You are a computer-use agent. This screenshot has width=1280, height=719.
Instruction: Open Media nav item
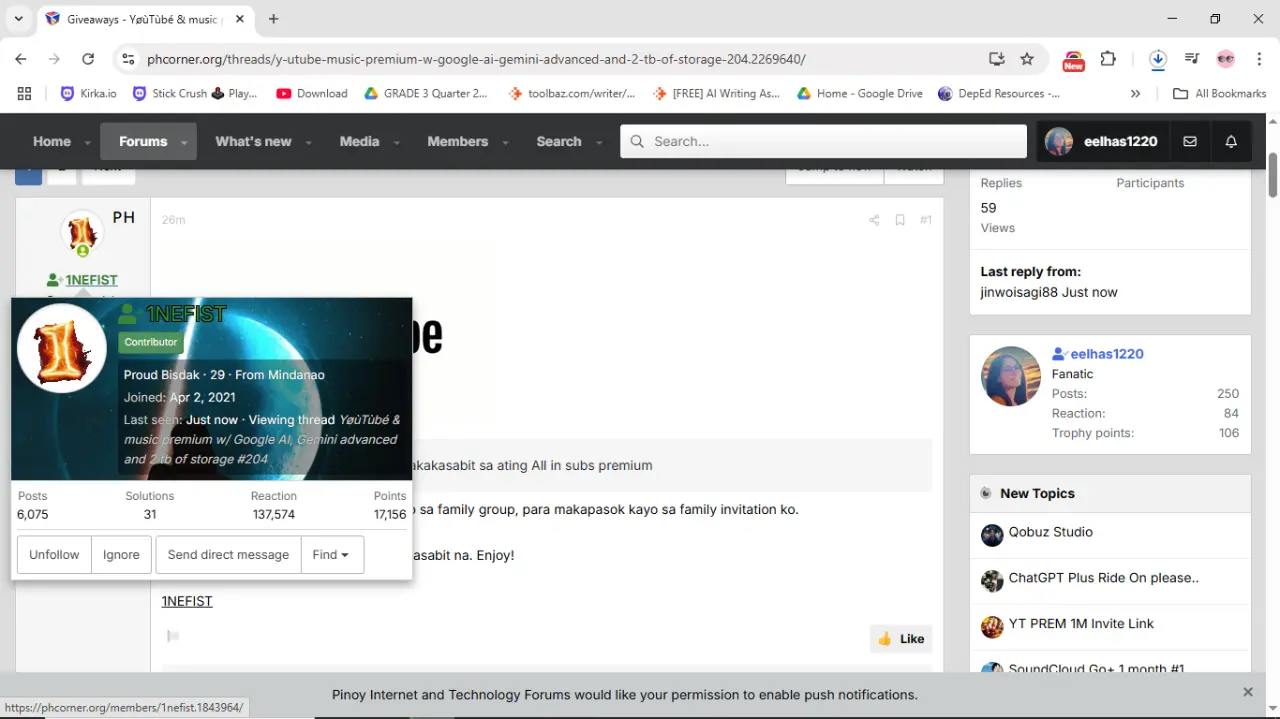point(359,141)
